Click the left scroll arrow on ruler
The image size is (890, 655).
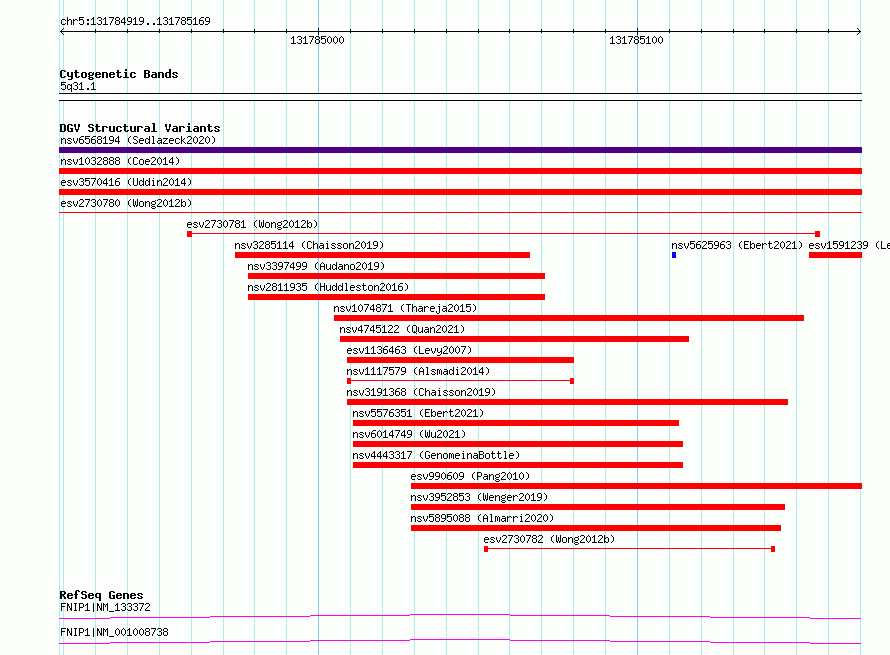tap(62, 32)
